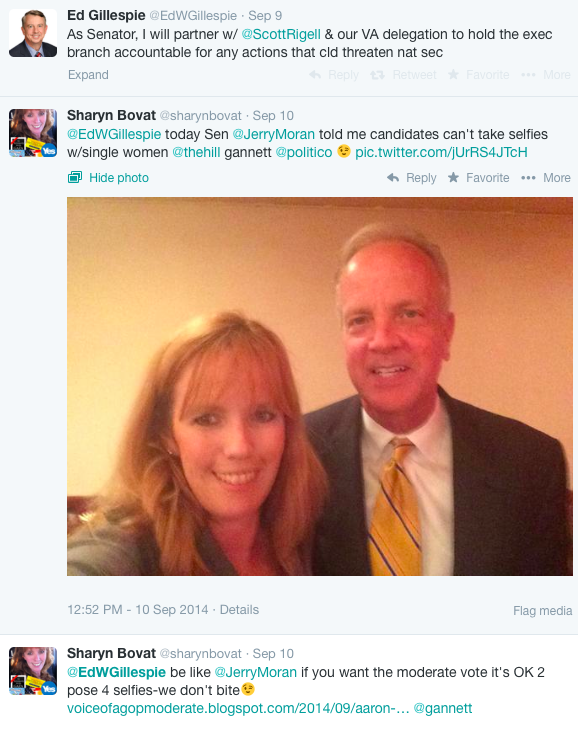This screenshot has height=730, width=578.
Task: Open the voiceofagopmoderate.blogspot.com link
Action: [238, 709]
